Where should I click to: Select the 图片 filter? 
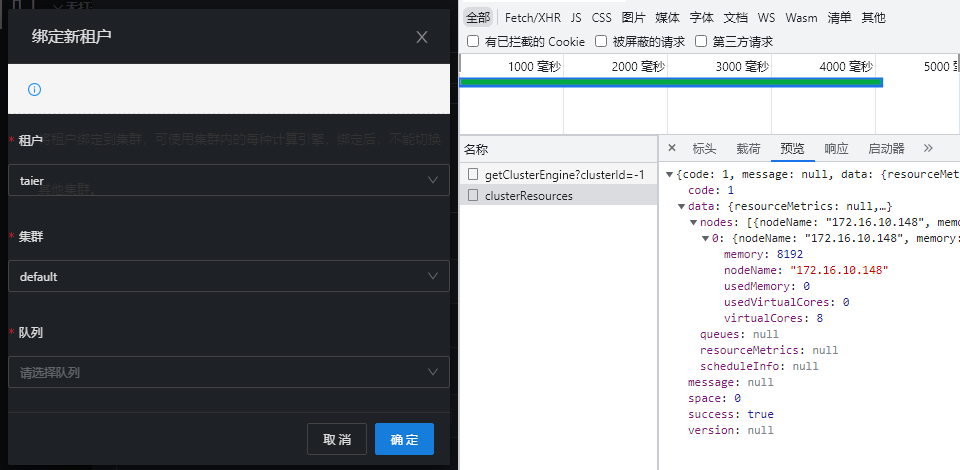coord(633,18)
